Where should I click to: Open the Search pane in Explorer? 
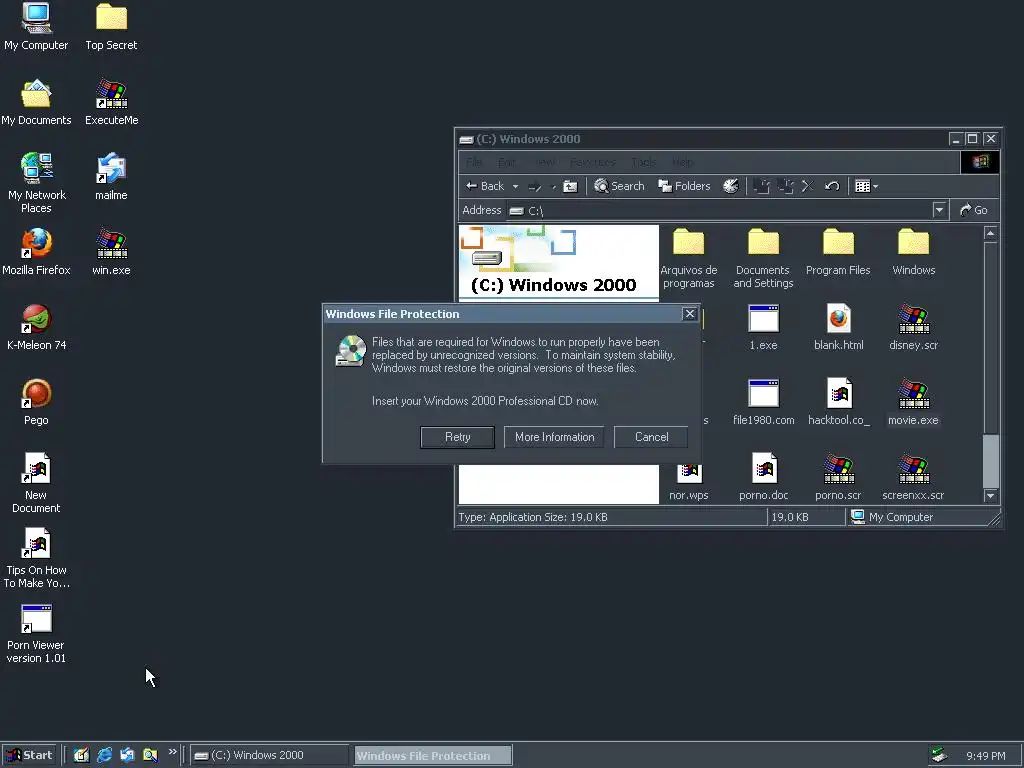click(619, 186)
